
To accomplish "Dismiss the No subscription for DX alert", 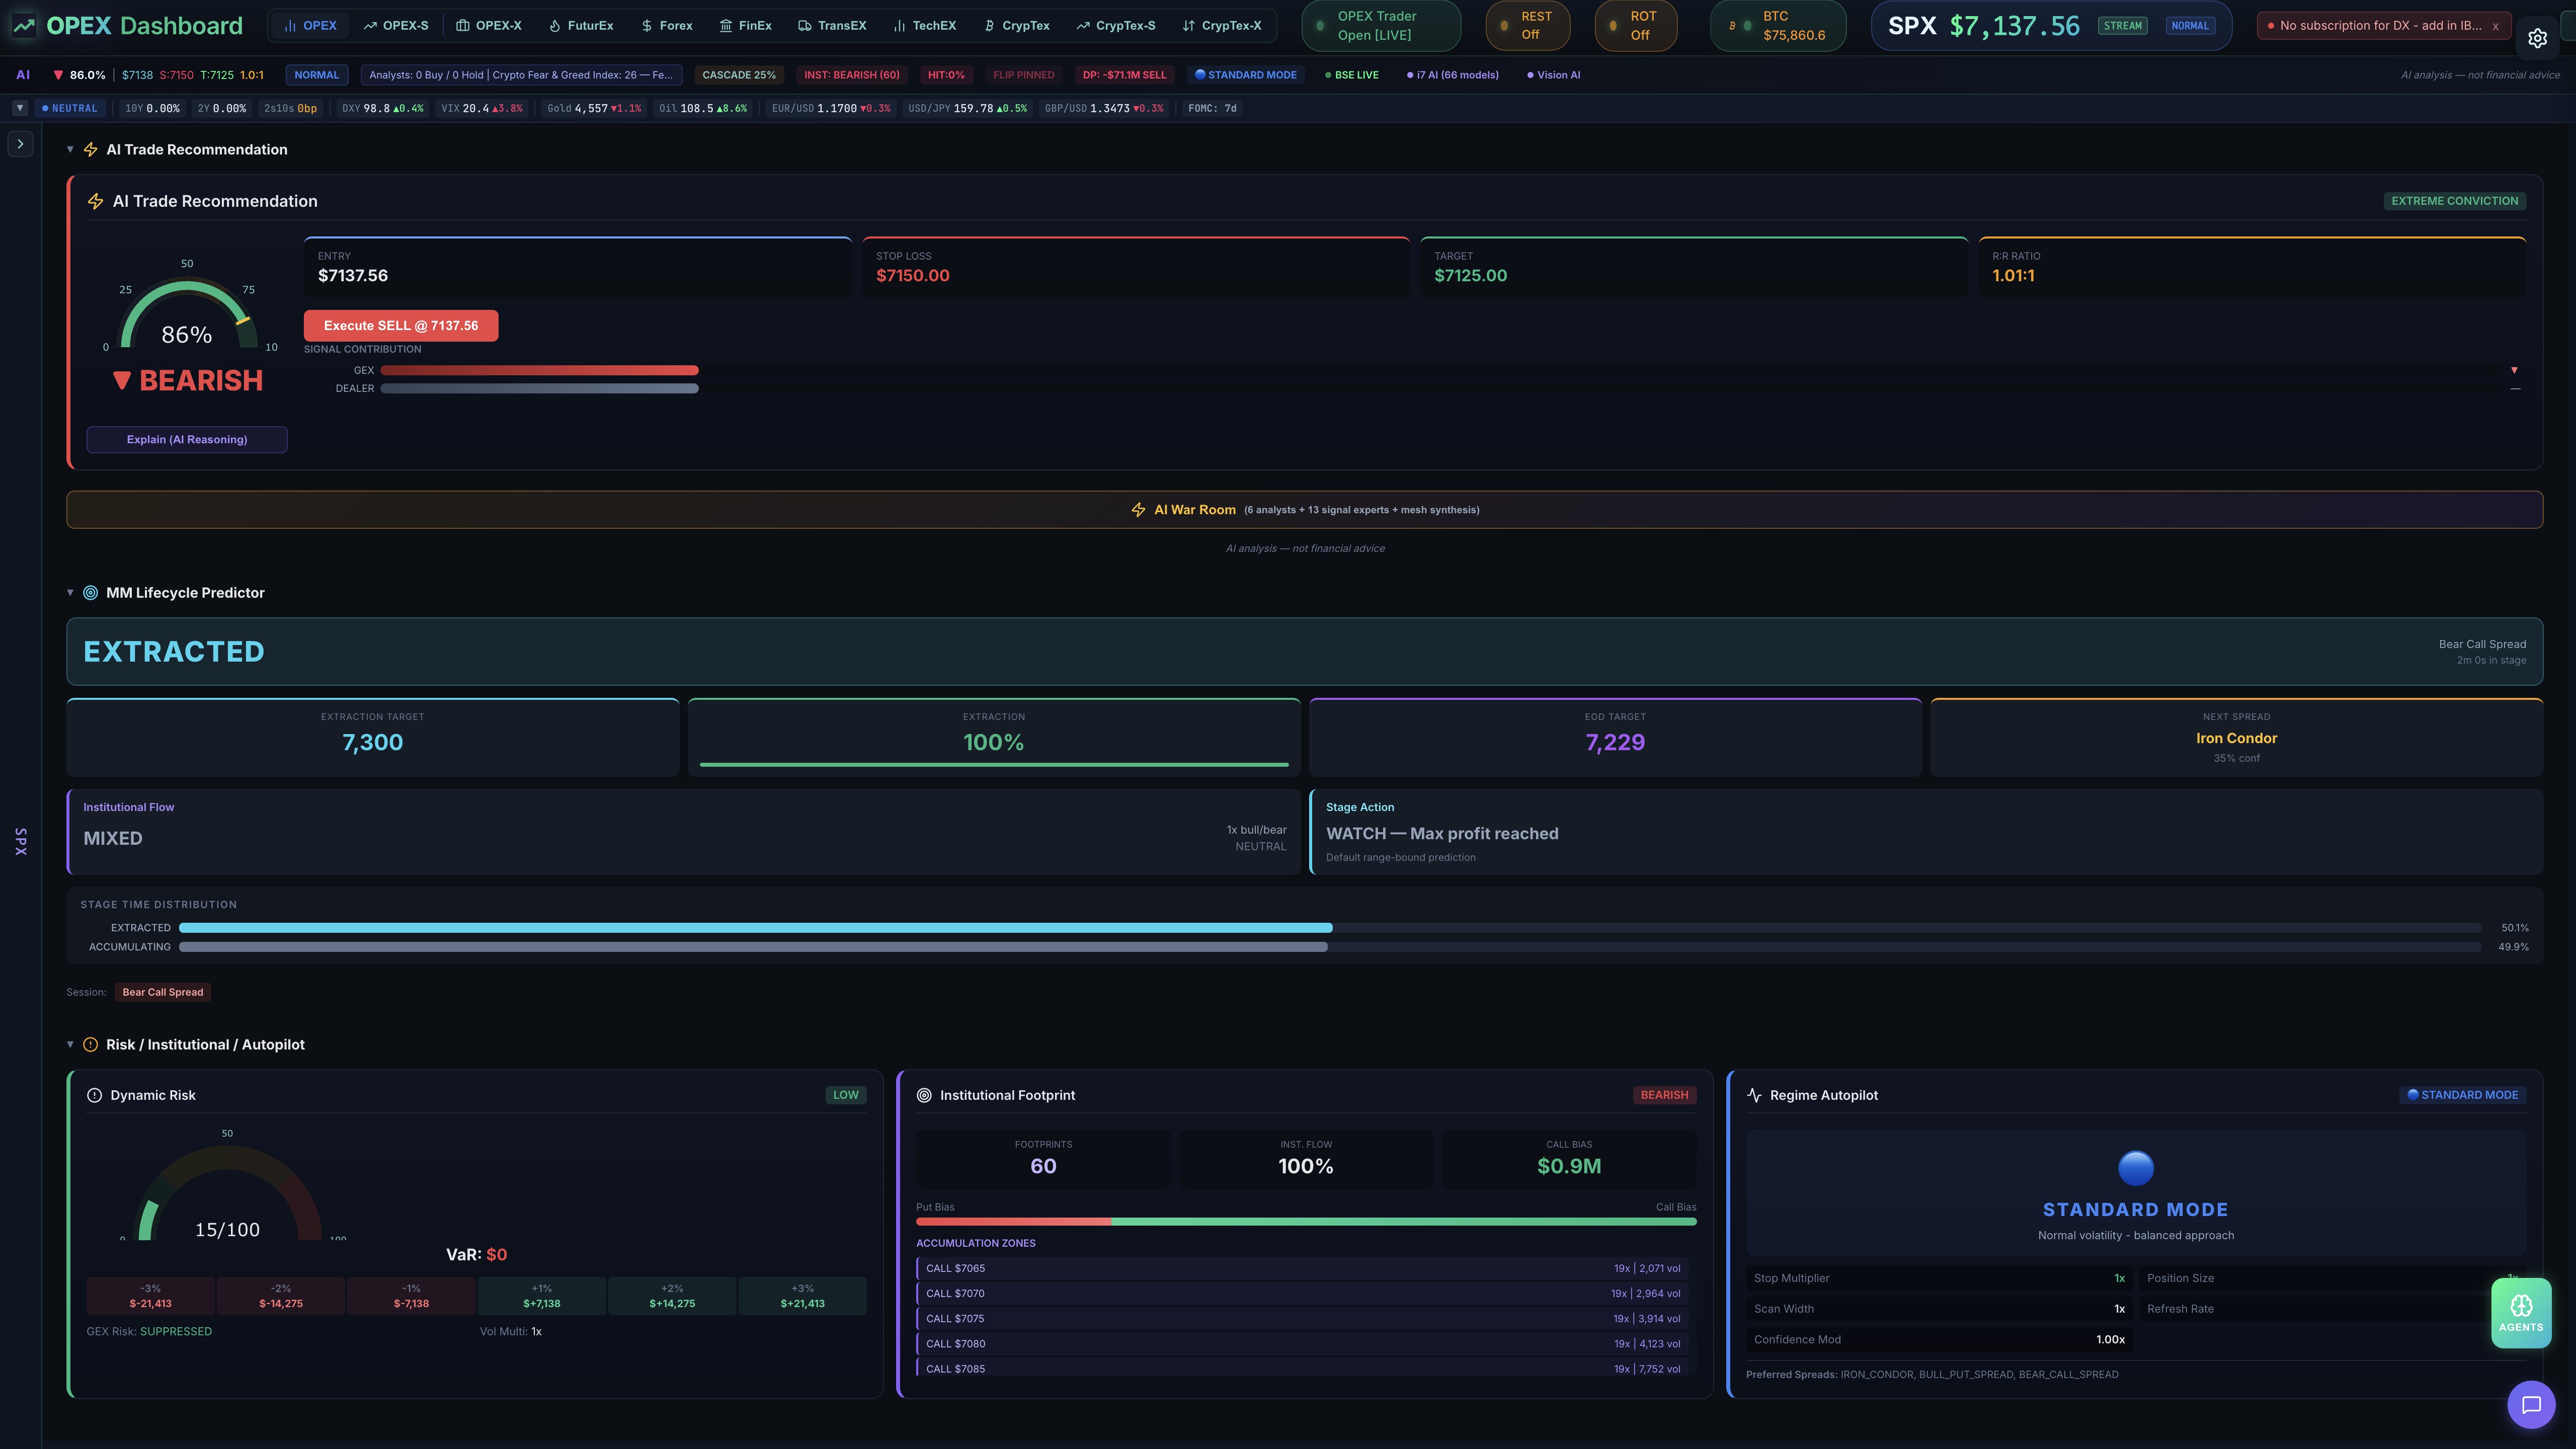I will pyautogui.click(x=2495, y=26).
